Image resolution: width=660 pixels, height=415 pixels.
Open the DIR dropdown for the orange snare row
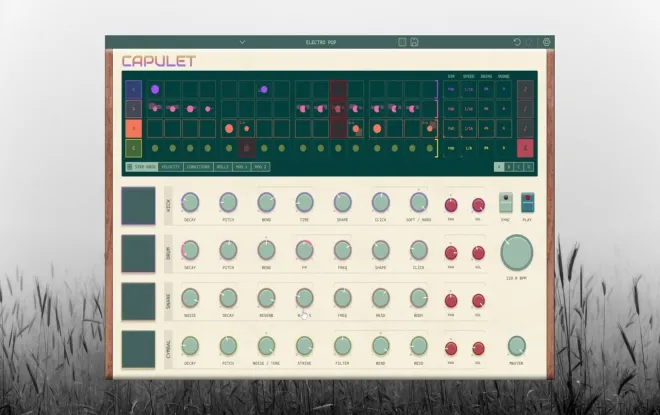point(451,128)
